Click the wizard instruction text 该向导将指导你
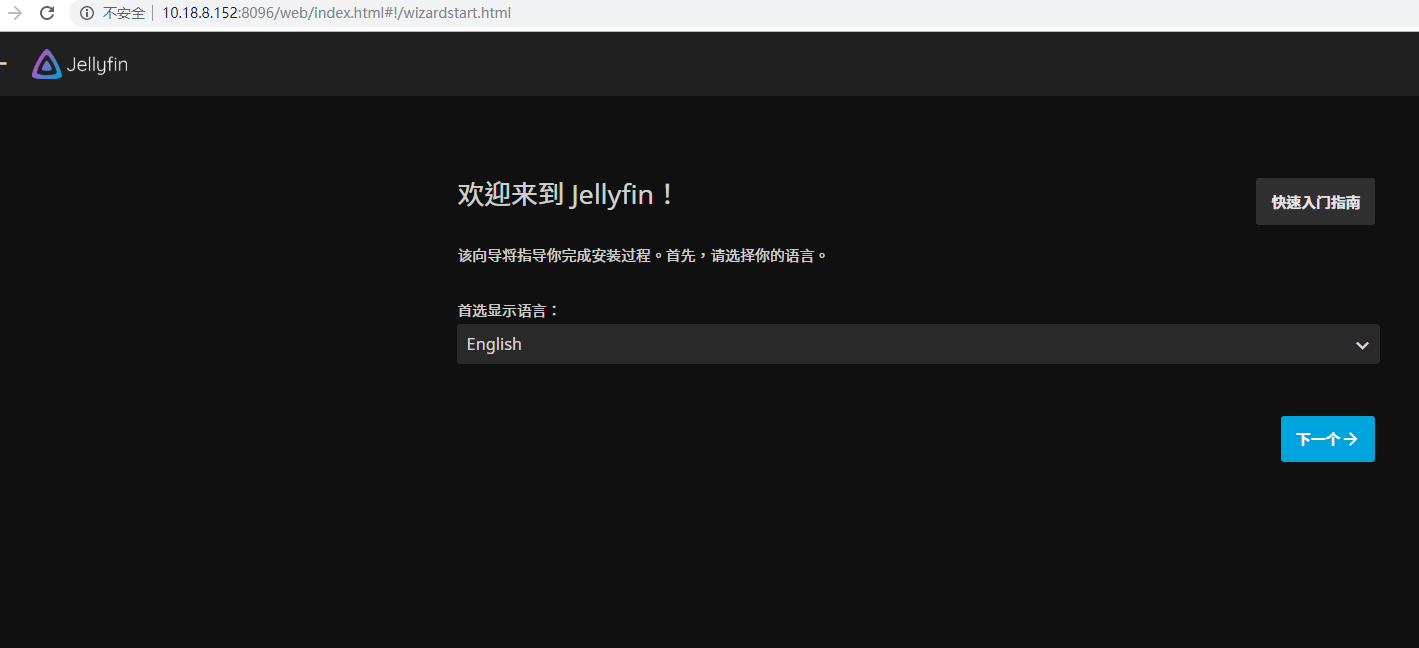 [642, 255]
